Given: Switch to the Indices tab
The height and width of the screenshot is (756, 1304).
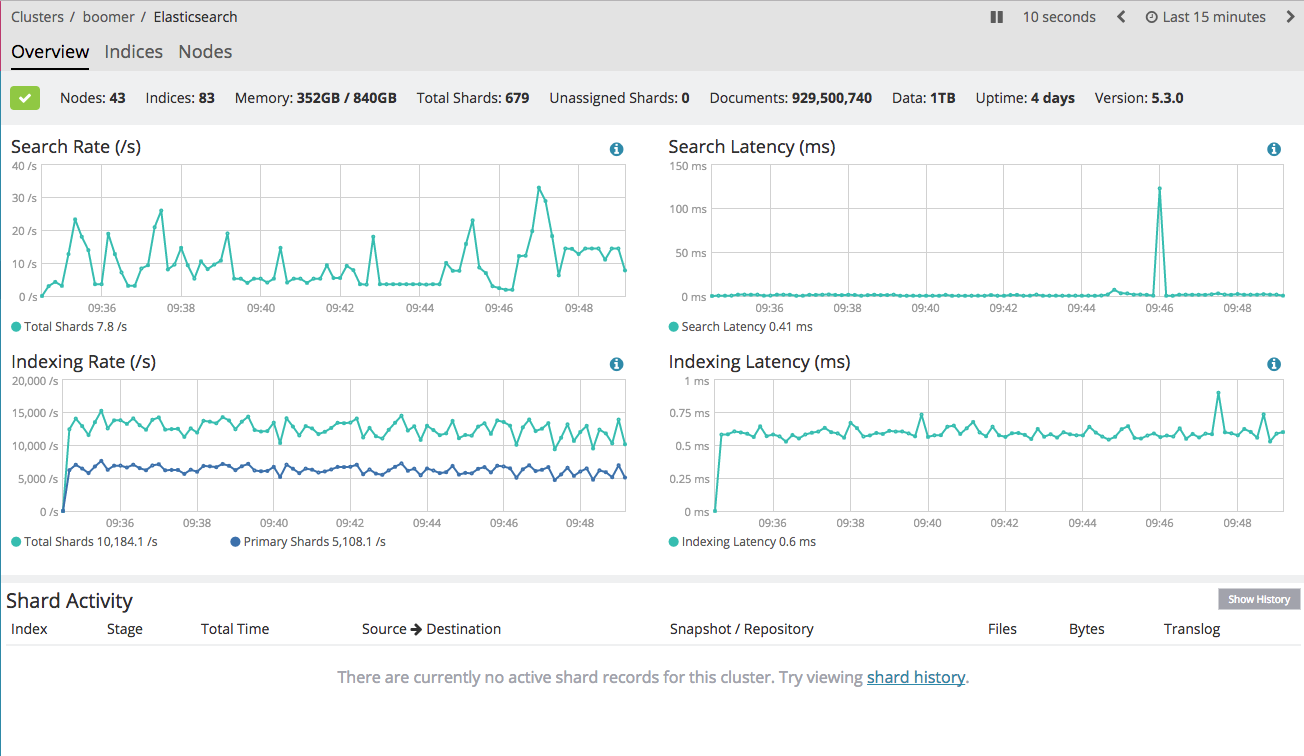Looking at the screenshot, I should [134, 52].
